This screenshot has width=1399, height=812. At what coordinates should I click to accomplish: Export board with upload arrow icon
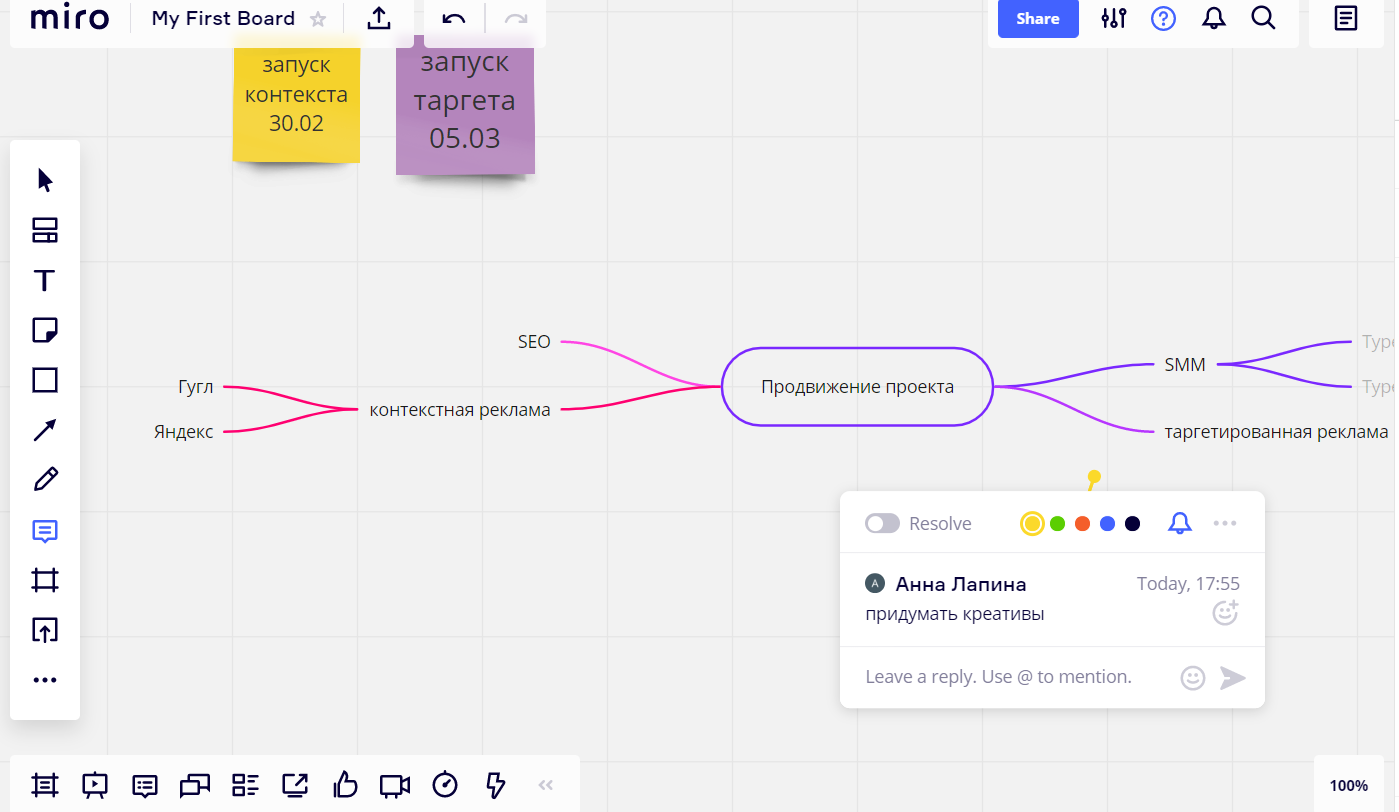[x=379, y=18]
